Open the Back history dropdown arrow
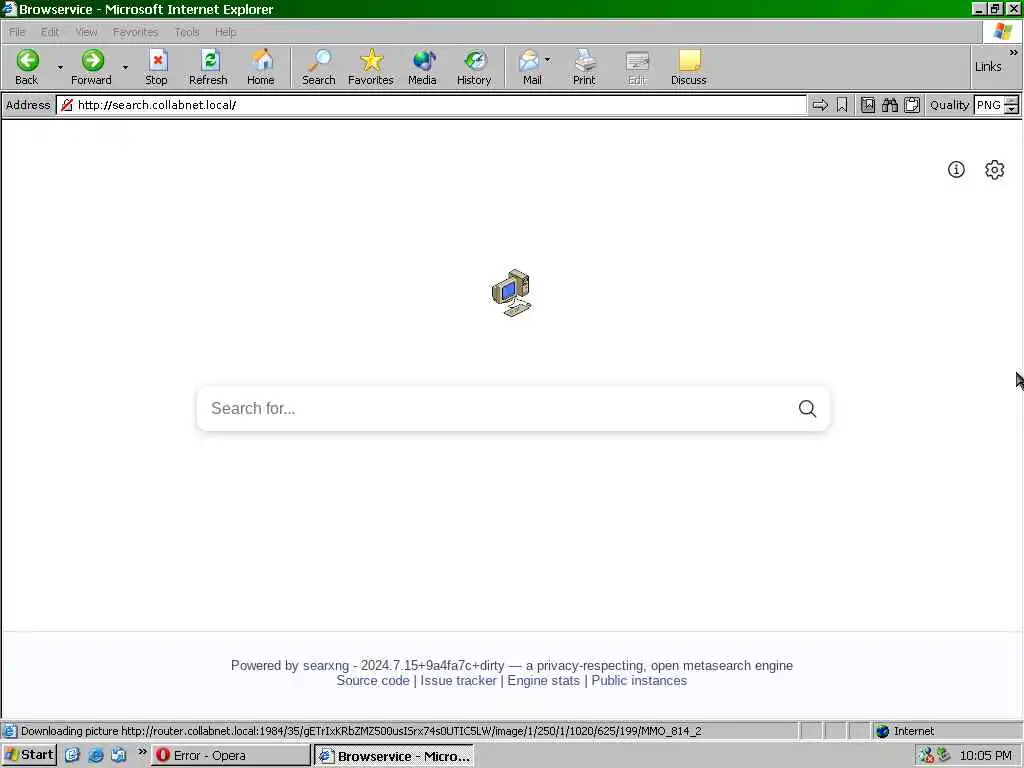1024x768 pixels. (x=60, y=67)
